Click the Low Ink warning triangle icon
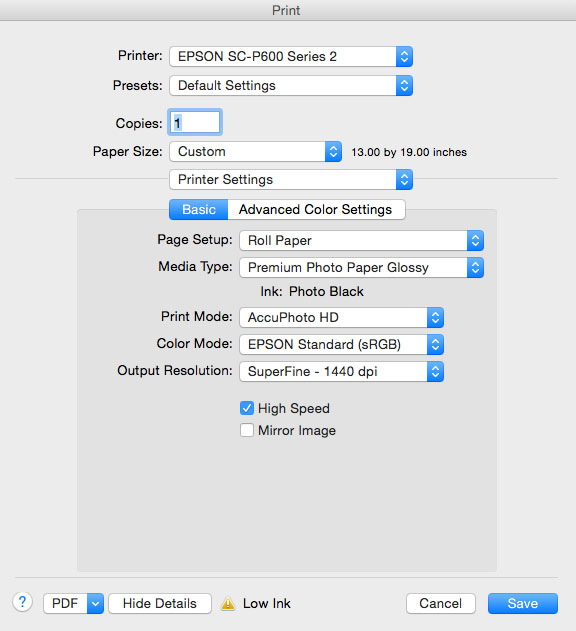 click(x=228, y=603)
